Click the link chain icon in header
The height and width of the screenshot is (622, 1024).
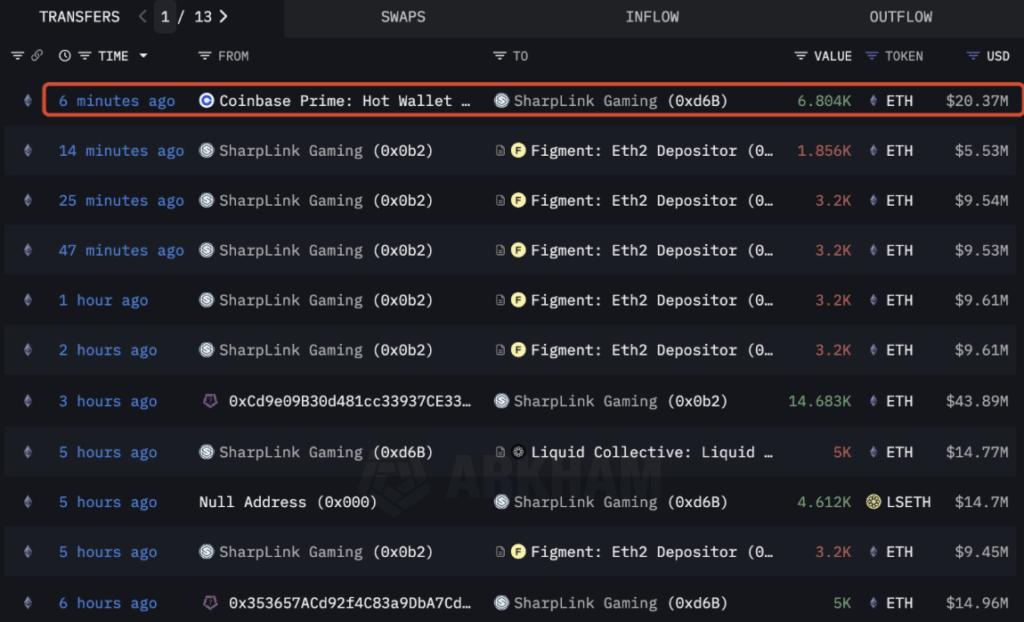pyautogui.click(x=37, y=56)
